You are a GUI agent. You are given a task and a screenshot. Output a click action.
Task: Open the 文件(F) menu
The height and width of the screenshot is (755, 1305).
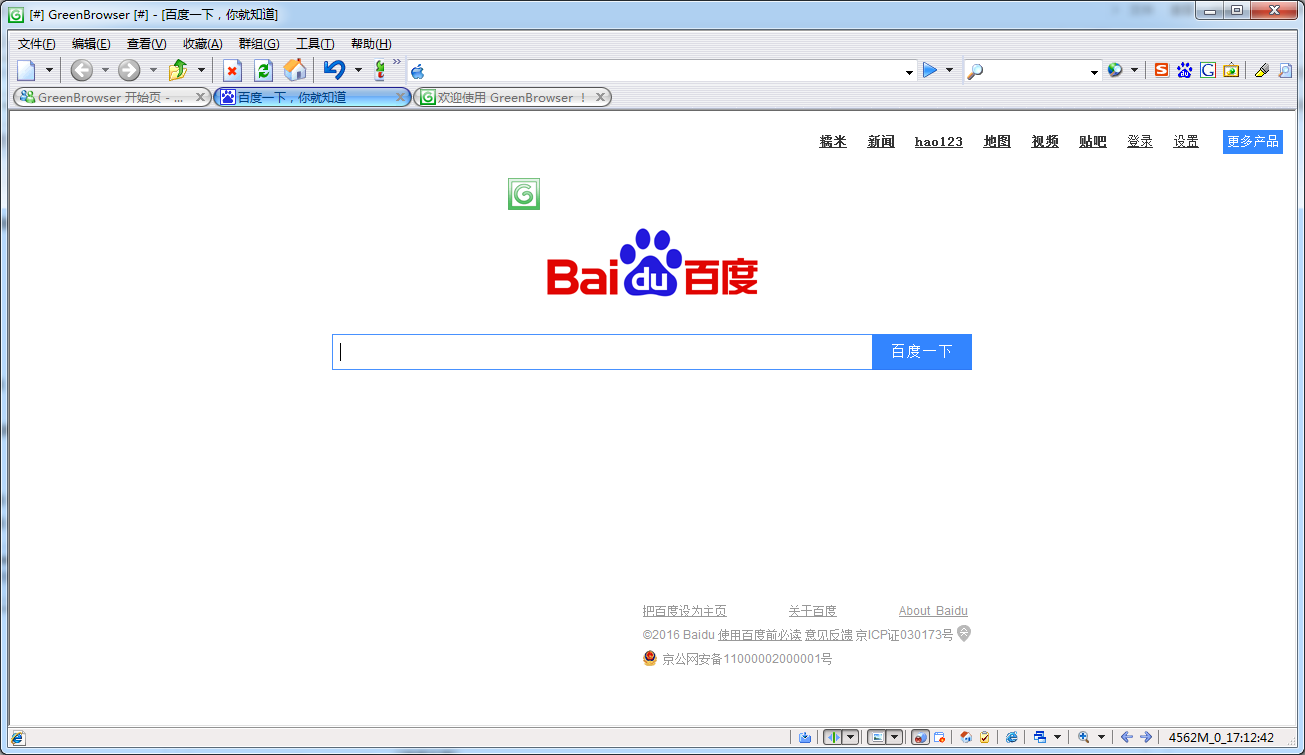[37, 44]
